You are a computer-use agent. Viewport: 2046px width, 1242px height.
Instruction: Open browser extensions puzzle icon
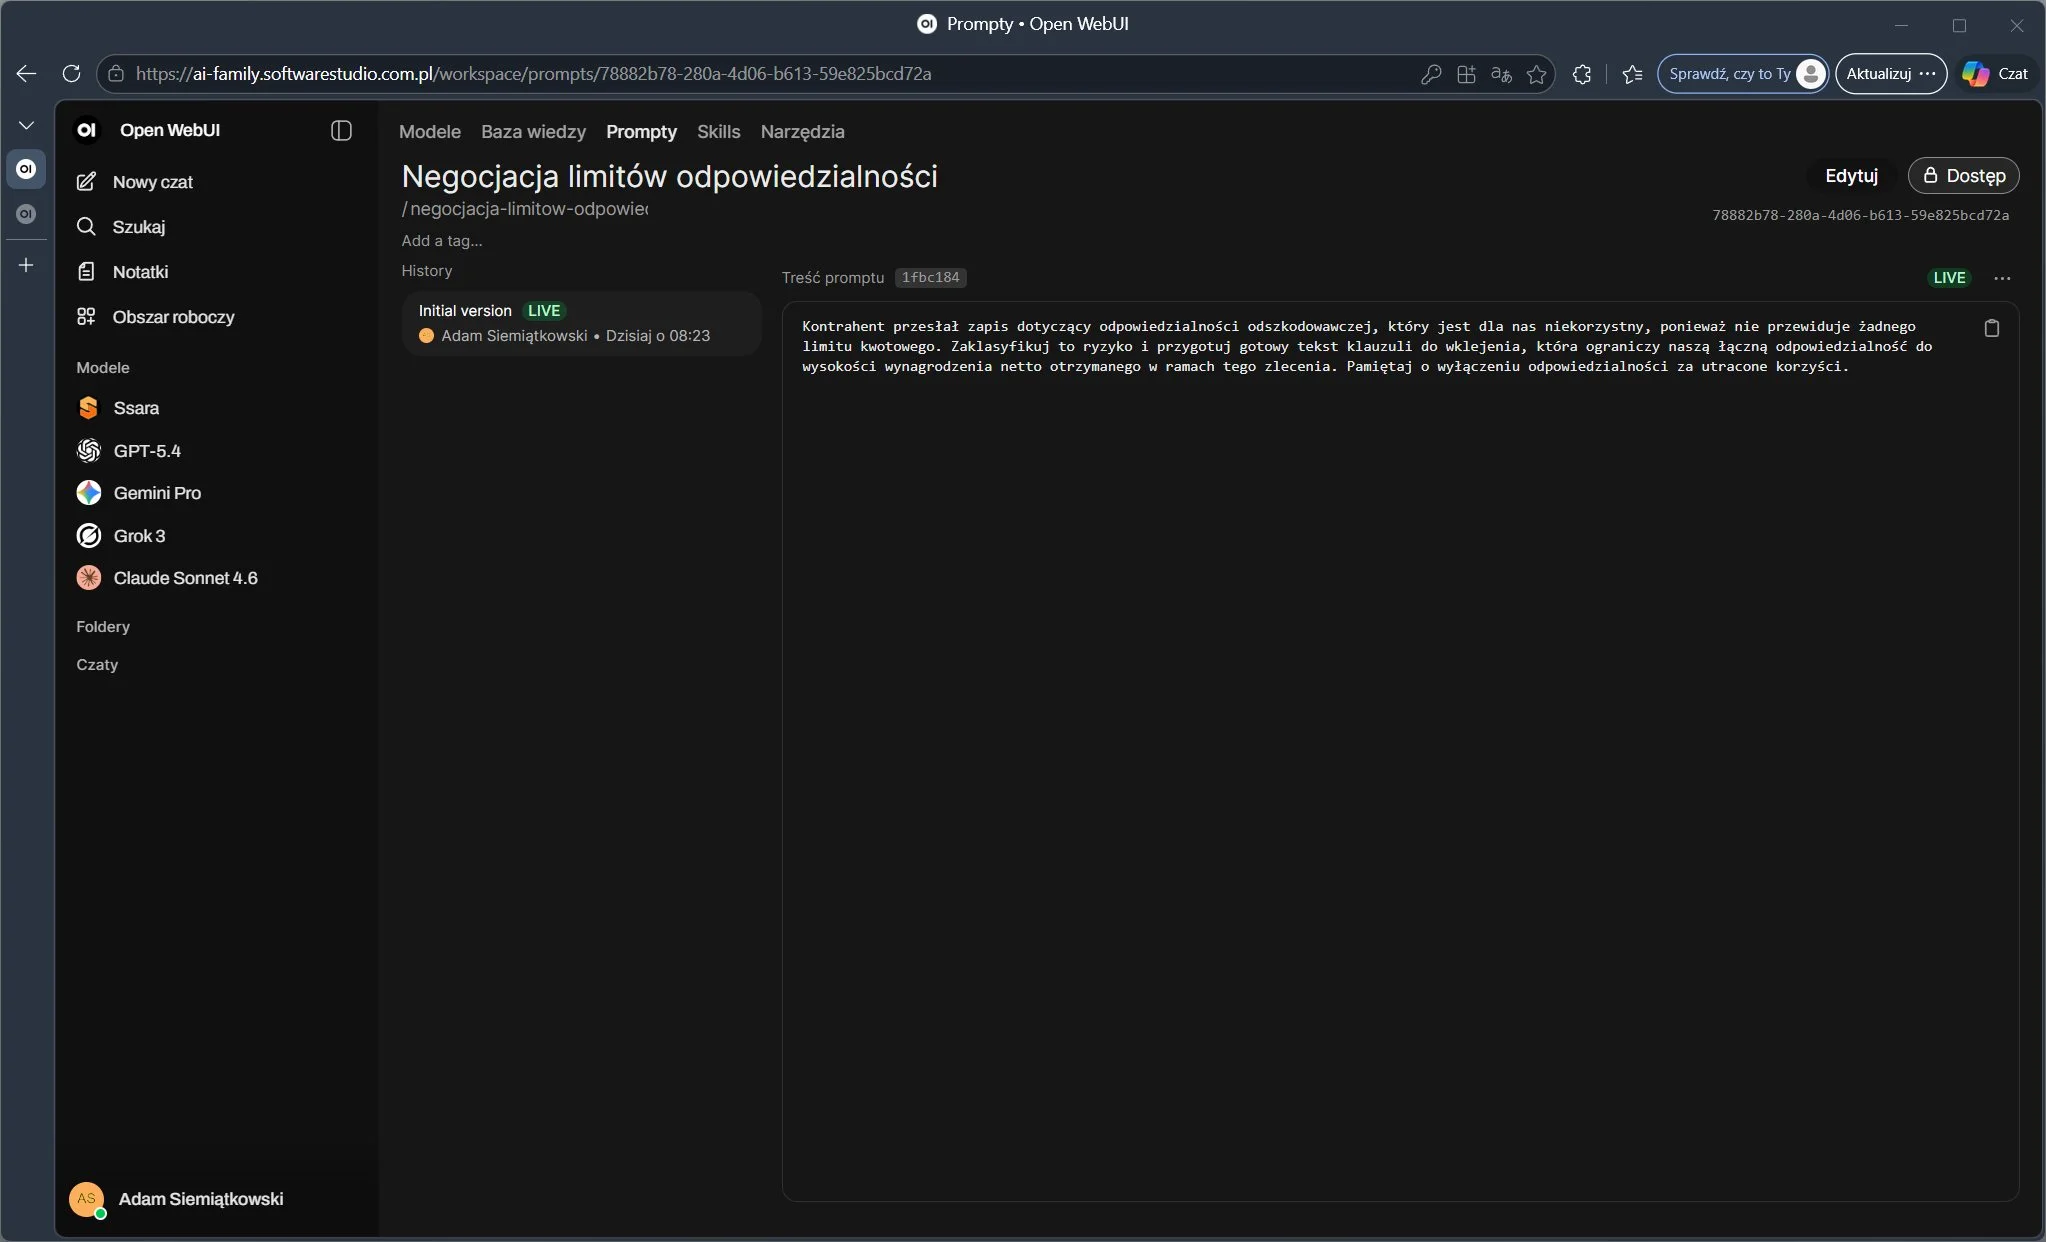pyautogui.click(x=1581, y=74)
